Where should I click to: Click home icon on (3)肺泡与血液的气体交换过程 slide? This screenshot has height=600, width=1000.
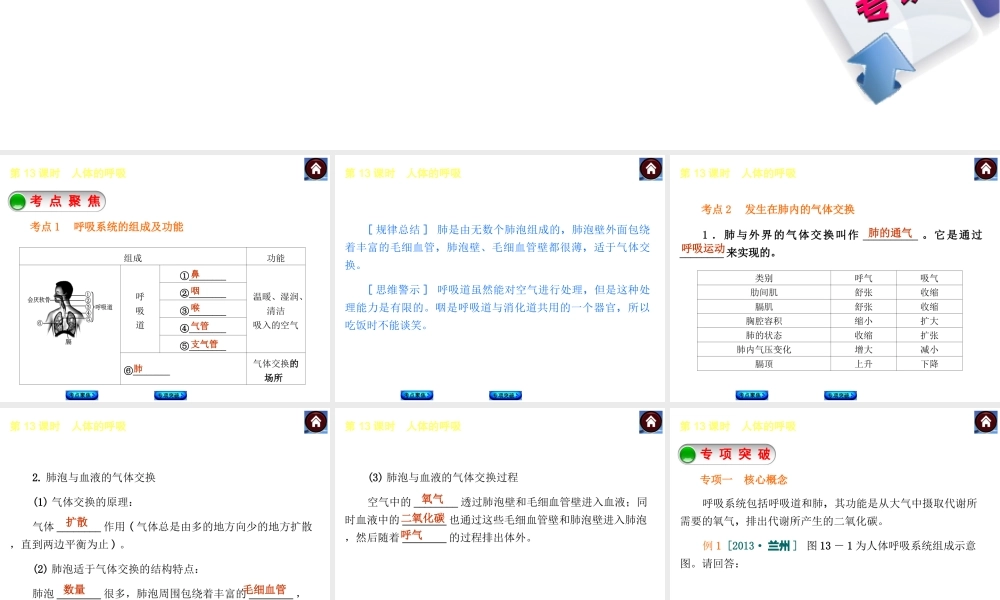click(x=651, y=421)
